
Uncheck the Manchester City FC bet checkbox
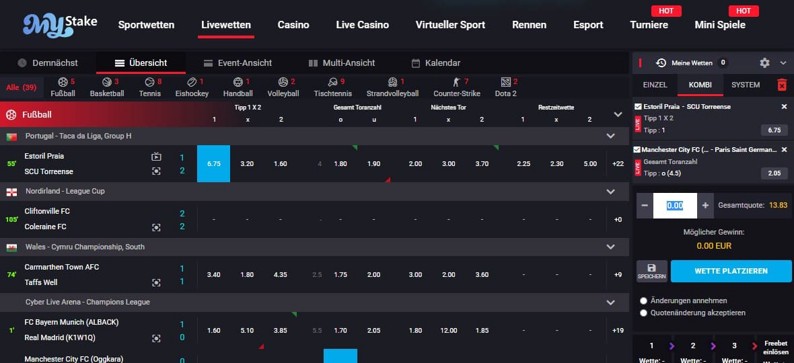(x=638, y=149)
